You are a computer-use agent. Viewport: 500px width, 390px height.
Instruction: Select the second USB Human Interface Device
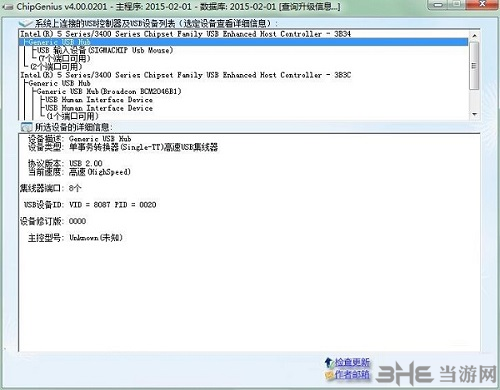(x=99, y=108)
